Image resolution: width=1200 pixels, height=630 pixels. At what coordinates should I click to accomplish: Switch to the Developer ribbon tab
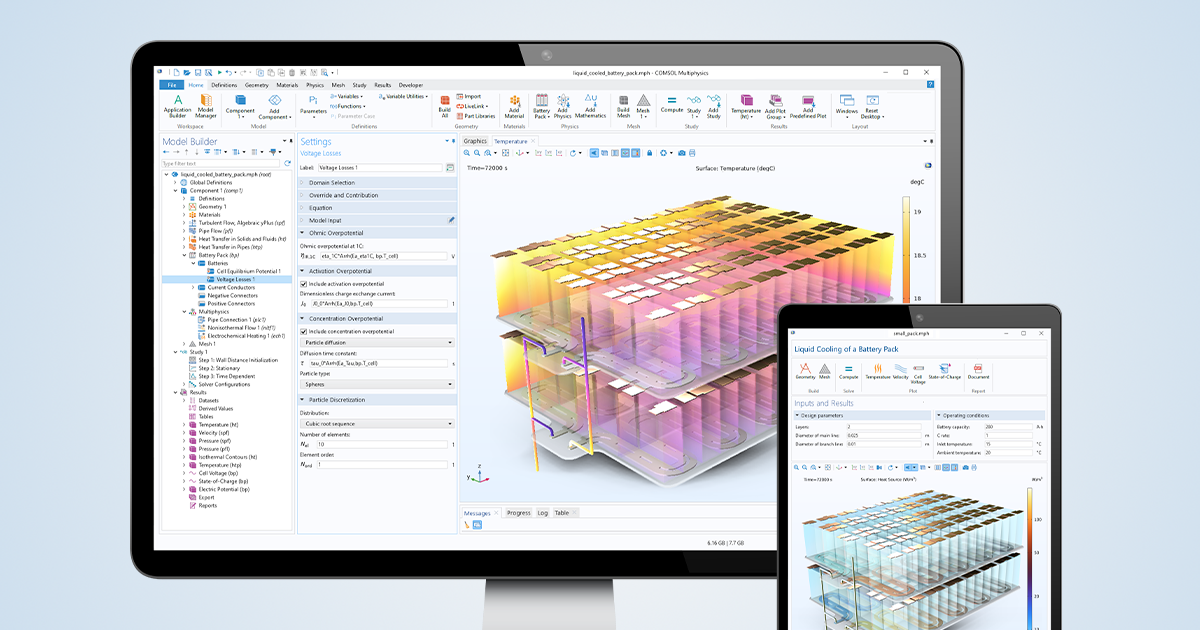(411, 85)
